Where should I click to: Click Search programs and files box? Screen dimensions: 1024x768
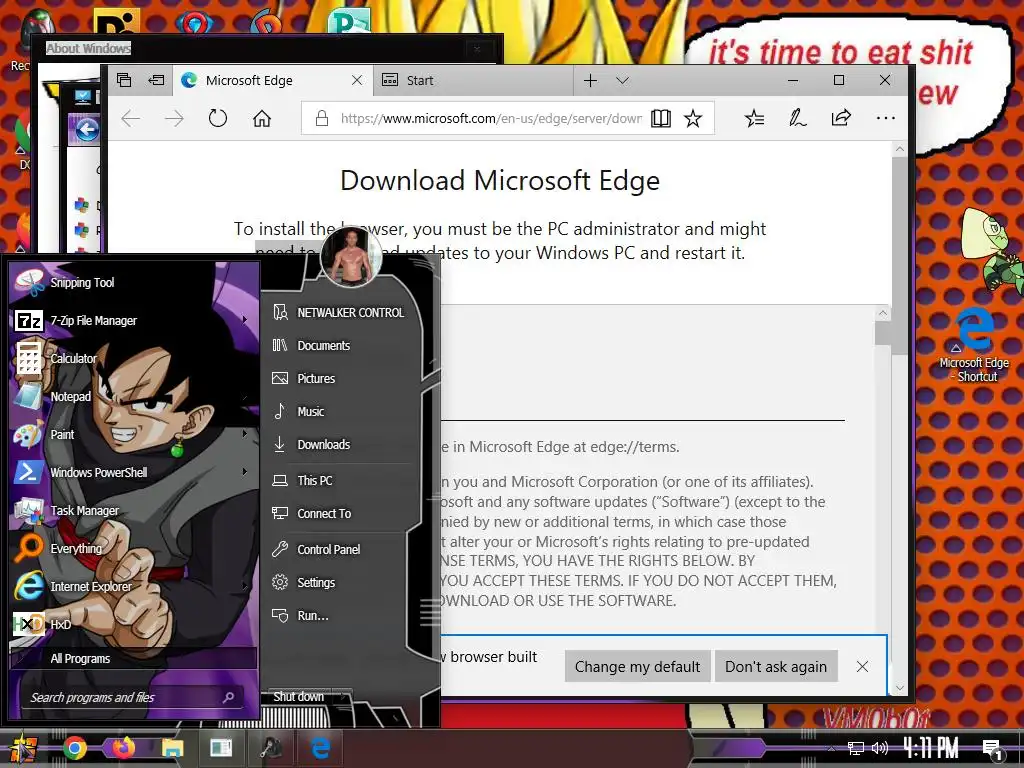pos(131,697)
